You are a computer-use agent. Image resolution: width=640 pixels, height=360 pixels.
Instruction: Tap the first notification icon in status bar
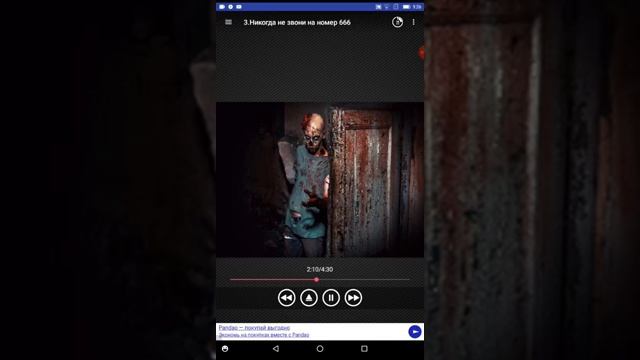click(222, 7)
